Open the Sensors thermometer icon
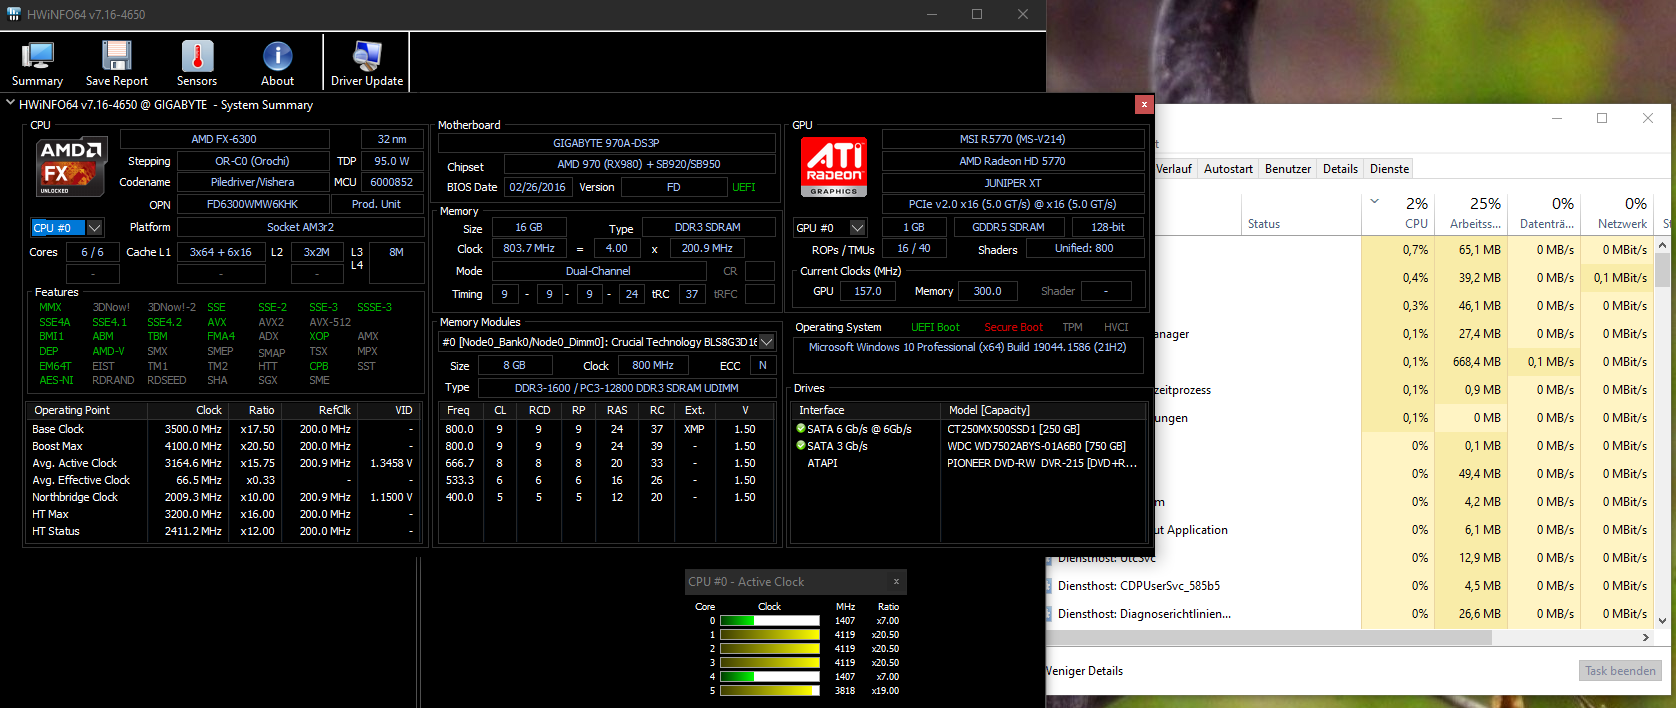Image resolution: width=1676 pixels, height=708 pixels. (197, 64)
